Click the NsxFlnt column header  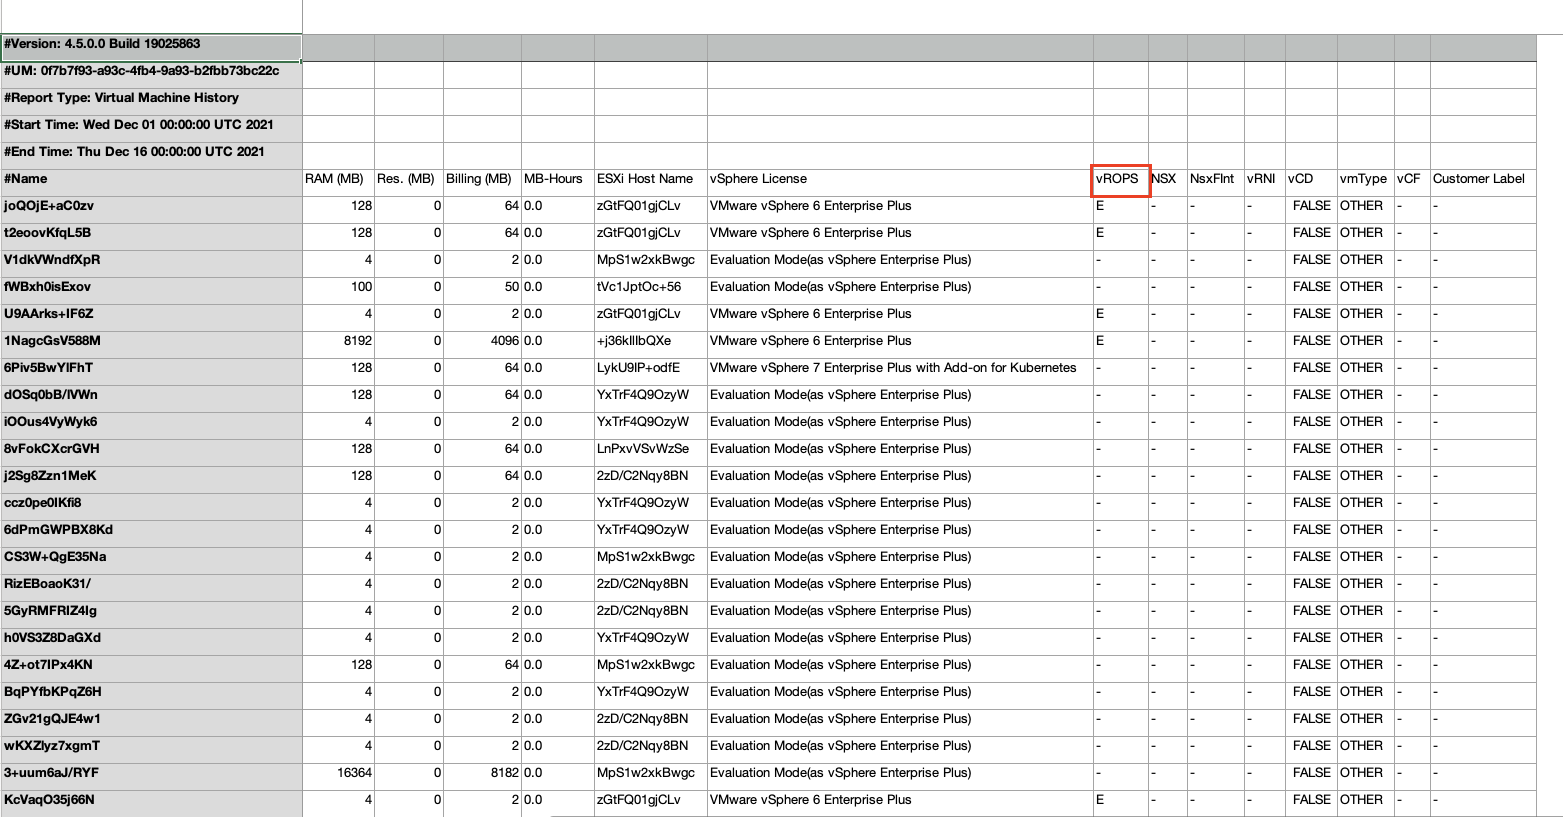pyautogui.click(x=1216, y=180)
